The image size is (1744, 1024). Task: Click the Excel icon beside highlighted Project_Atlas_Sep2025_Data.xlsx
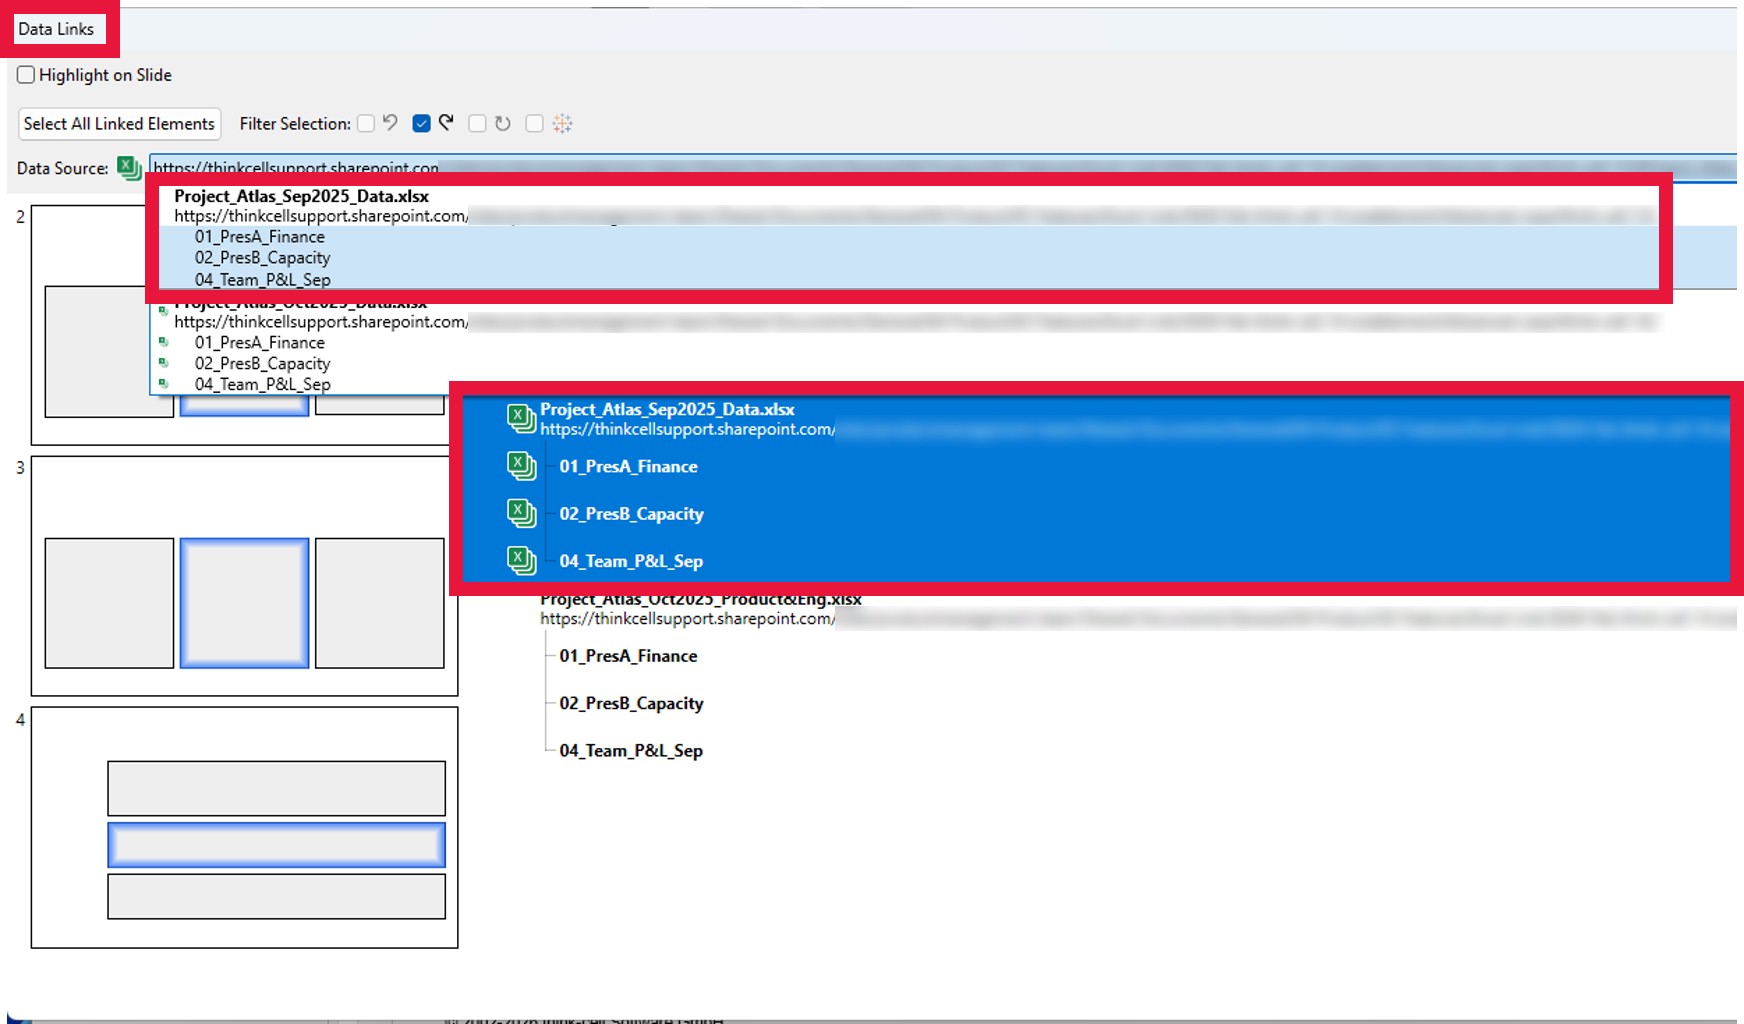click(x=521, y=418)
